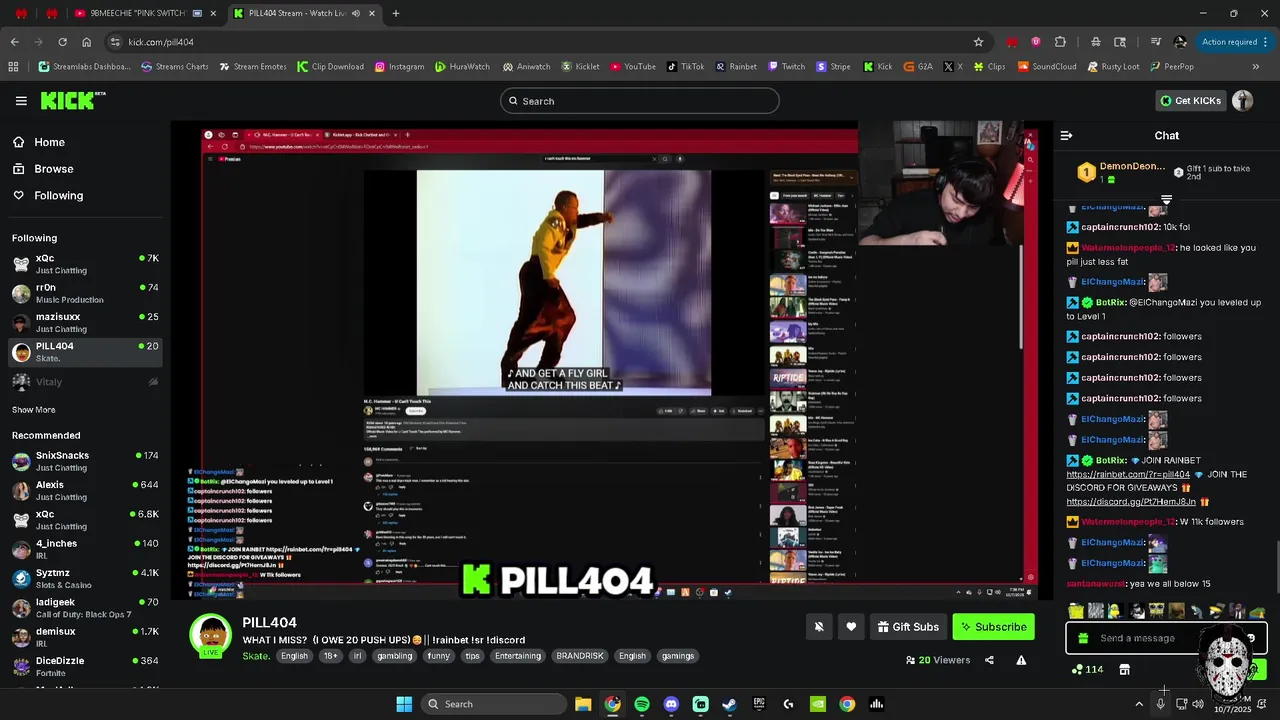
Task: Open Chrome home page via house icon
Action: [86, 42]
